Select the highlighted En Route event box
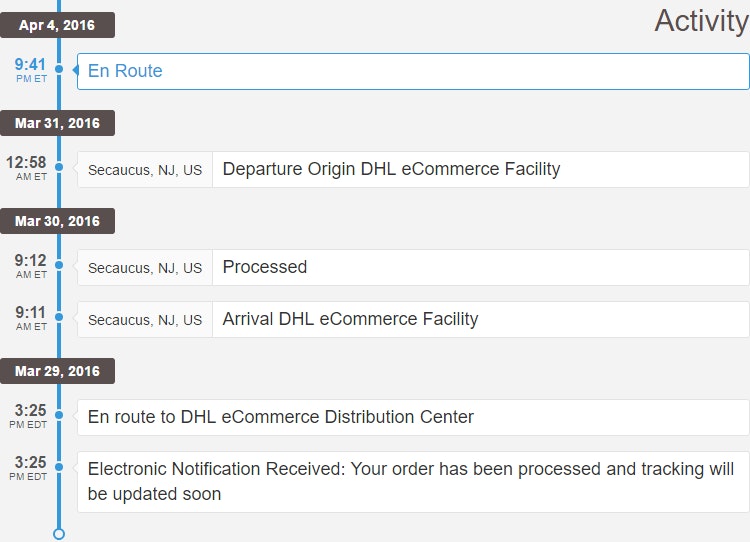The image size is (750, 542). 412,71
